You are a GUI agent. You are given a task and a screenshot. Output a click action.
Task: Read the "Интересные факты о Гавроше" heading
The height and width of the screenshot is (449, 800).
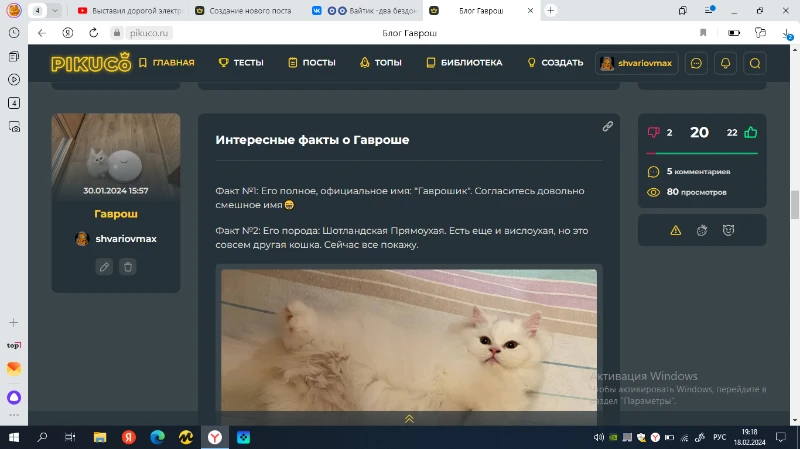(312, 140)
